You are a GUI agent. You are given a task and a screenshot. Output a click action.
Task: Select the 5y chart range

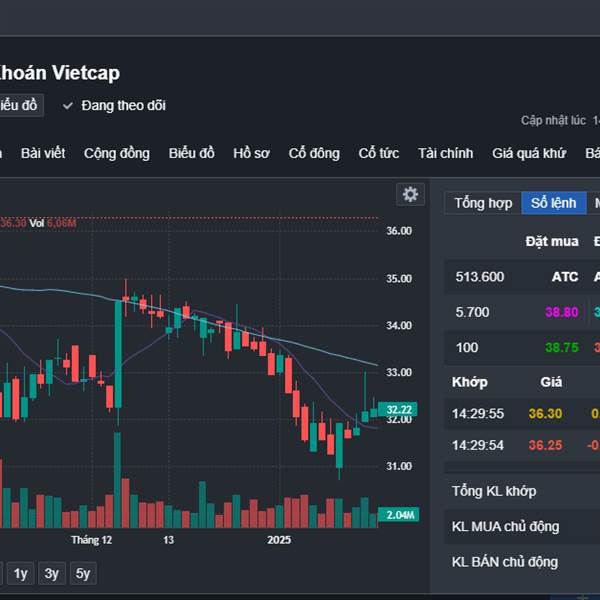[x=83, y=573]
